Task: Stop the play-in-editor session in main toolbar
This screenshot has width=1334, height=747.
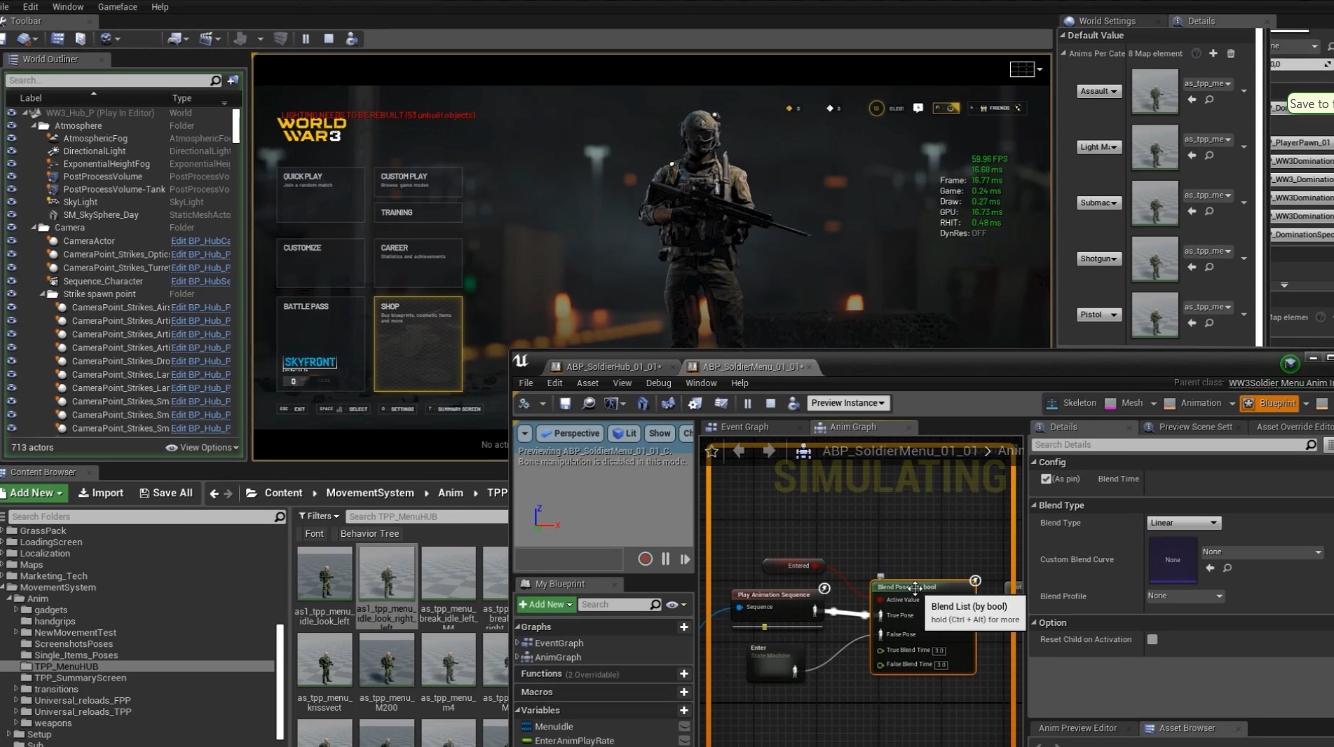Action: (328, 39)
